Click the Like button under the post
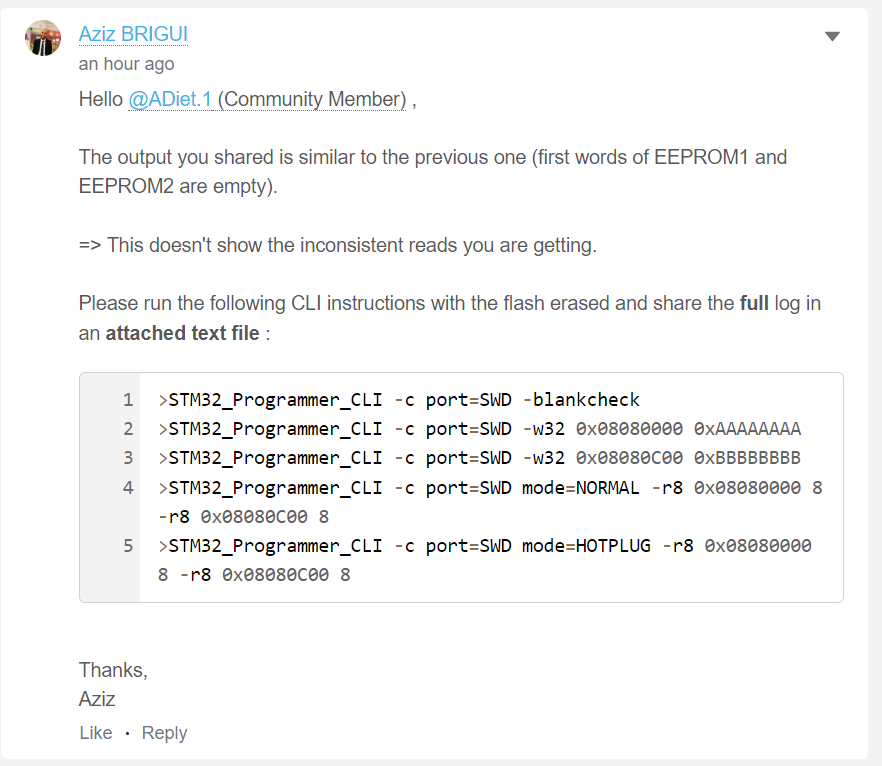 (x=96, y=733)
